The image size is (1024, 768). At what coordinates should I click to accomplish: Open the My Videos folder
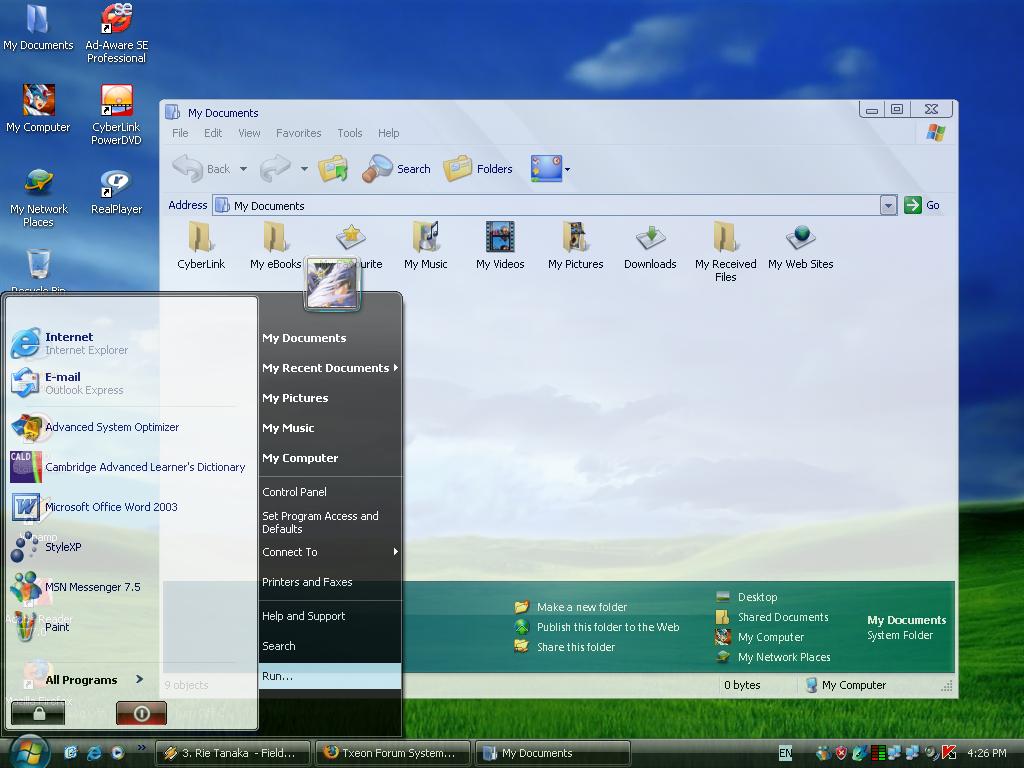point(500,246)
